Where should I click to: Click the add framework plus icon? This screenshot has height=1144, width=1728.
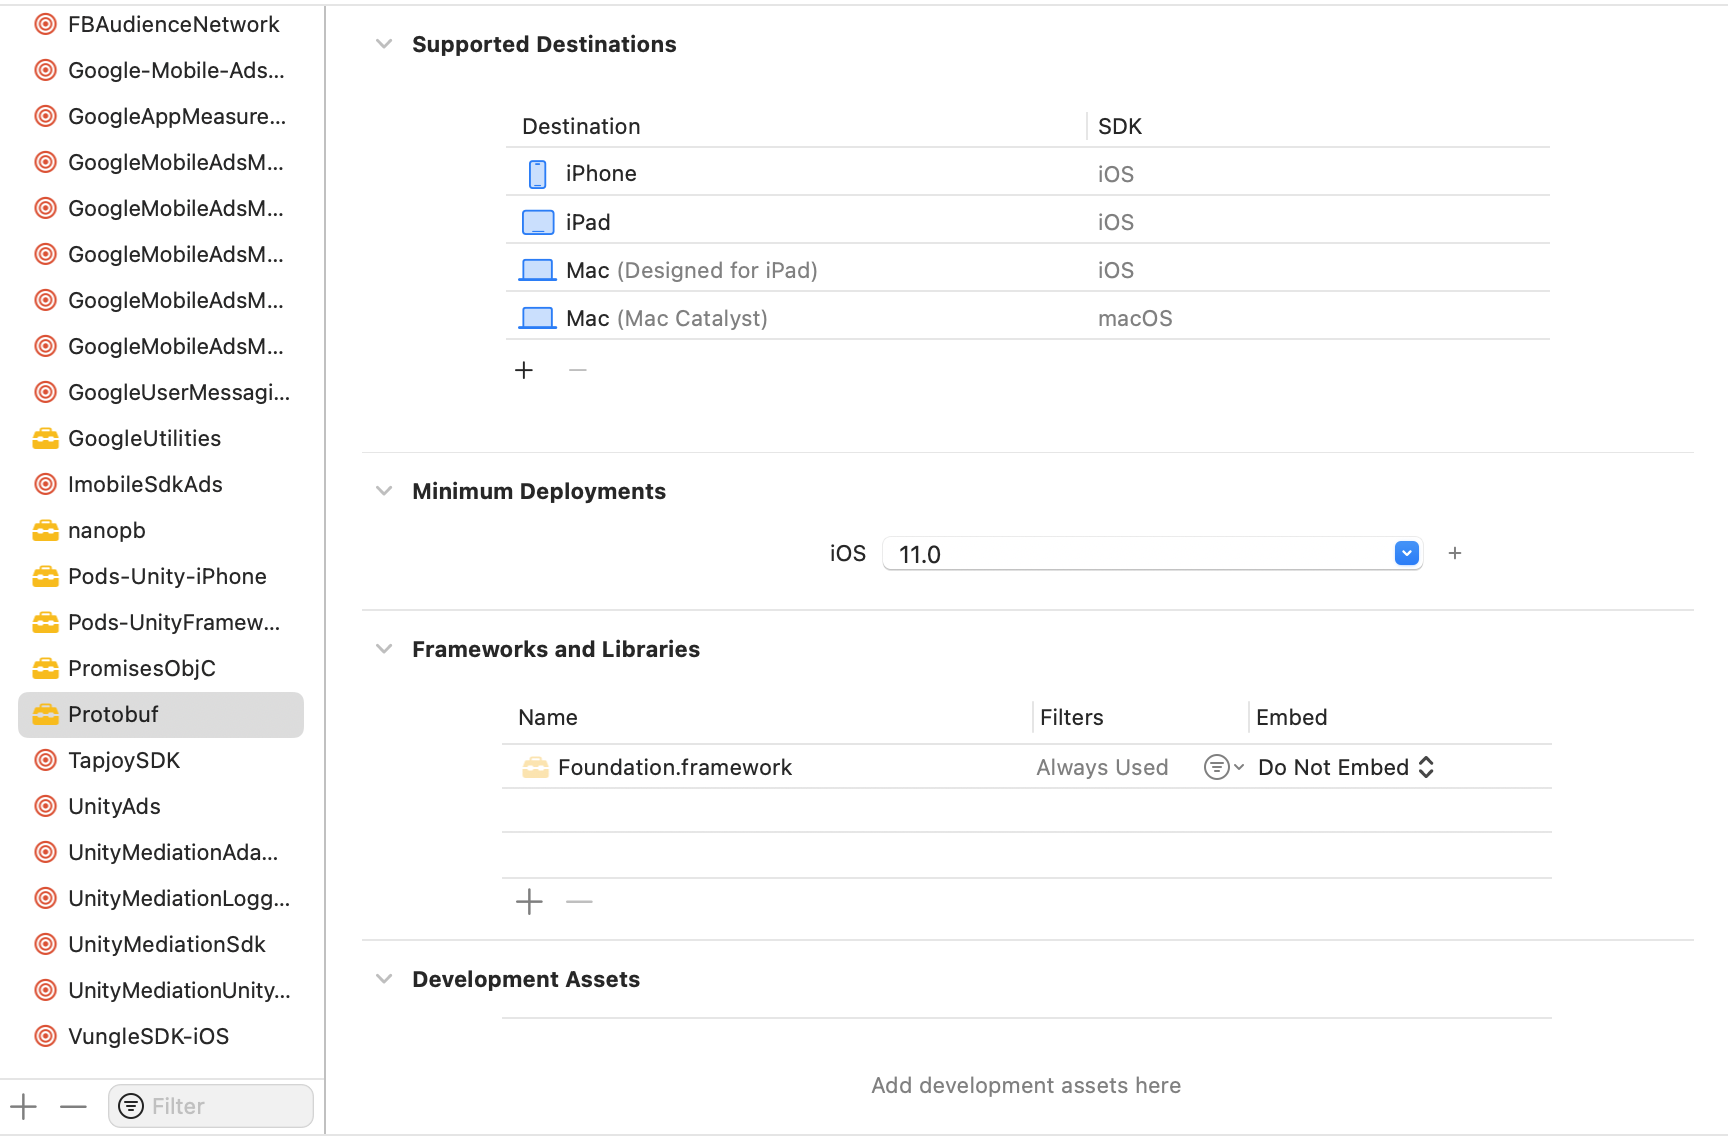click(529, 902)
